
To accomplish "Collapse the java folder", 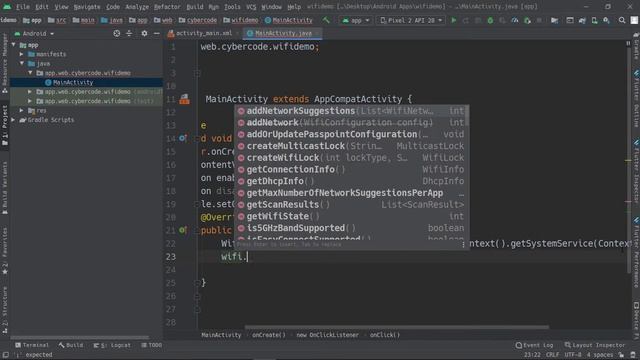I will [x=22, y=64].
